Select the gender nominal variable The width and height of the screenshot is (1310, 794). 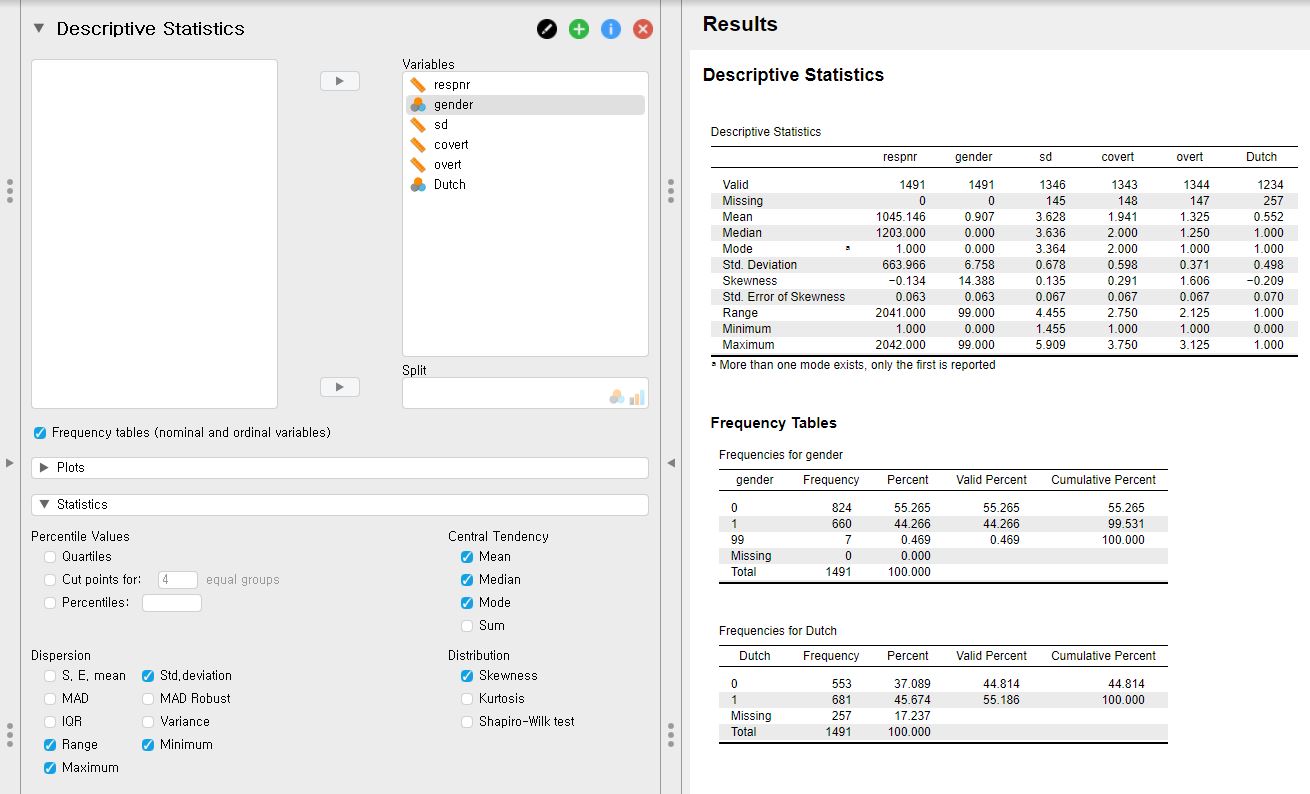(x=453, y=105)
